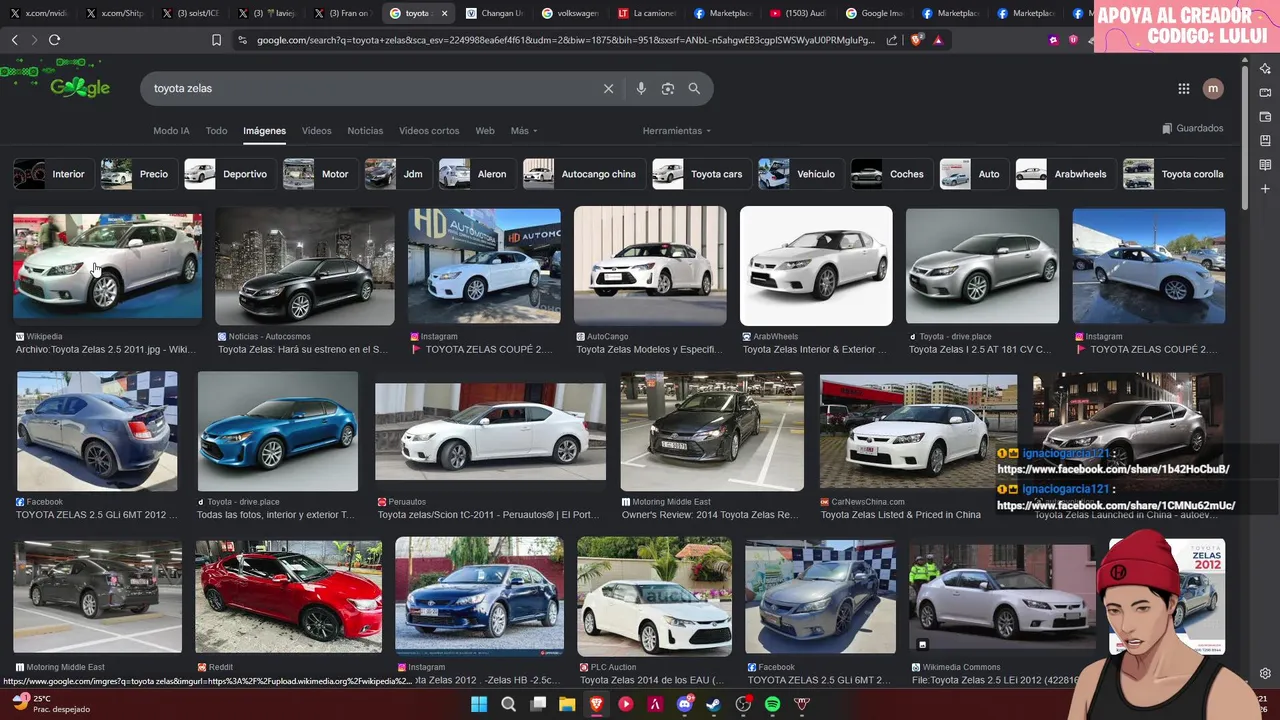The height and width of the screenshot is (720, 1280).
Task: Click the browser address bar URL
Action: point(565,40)
